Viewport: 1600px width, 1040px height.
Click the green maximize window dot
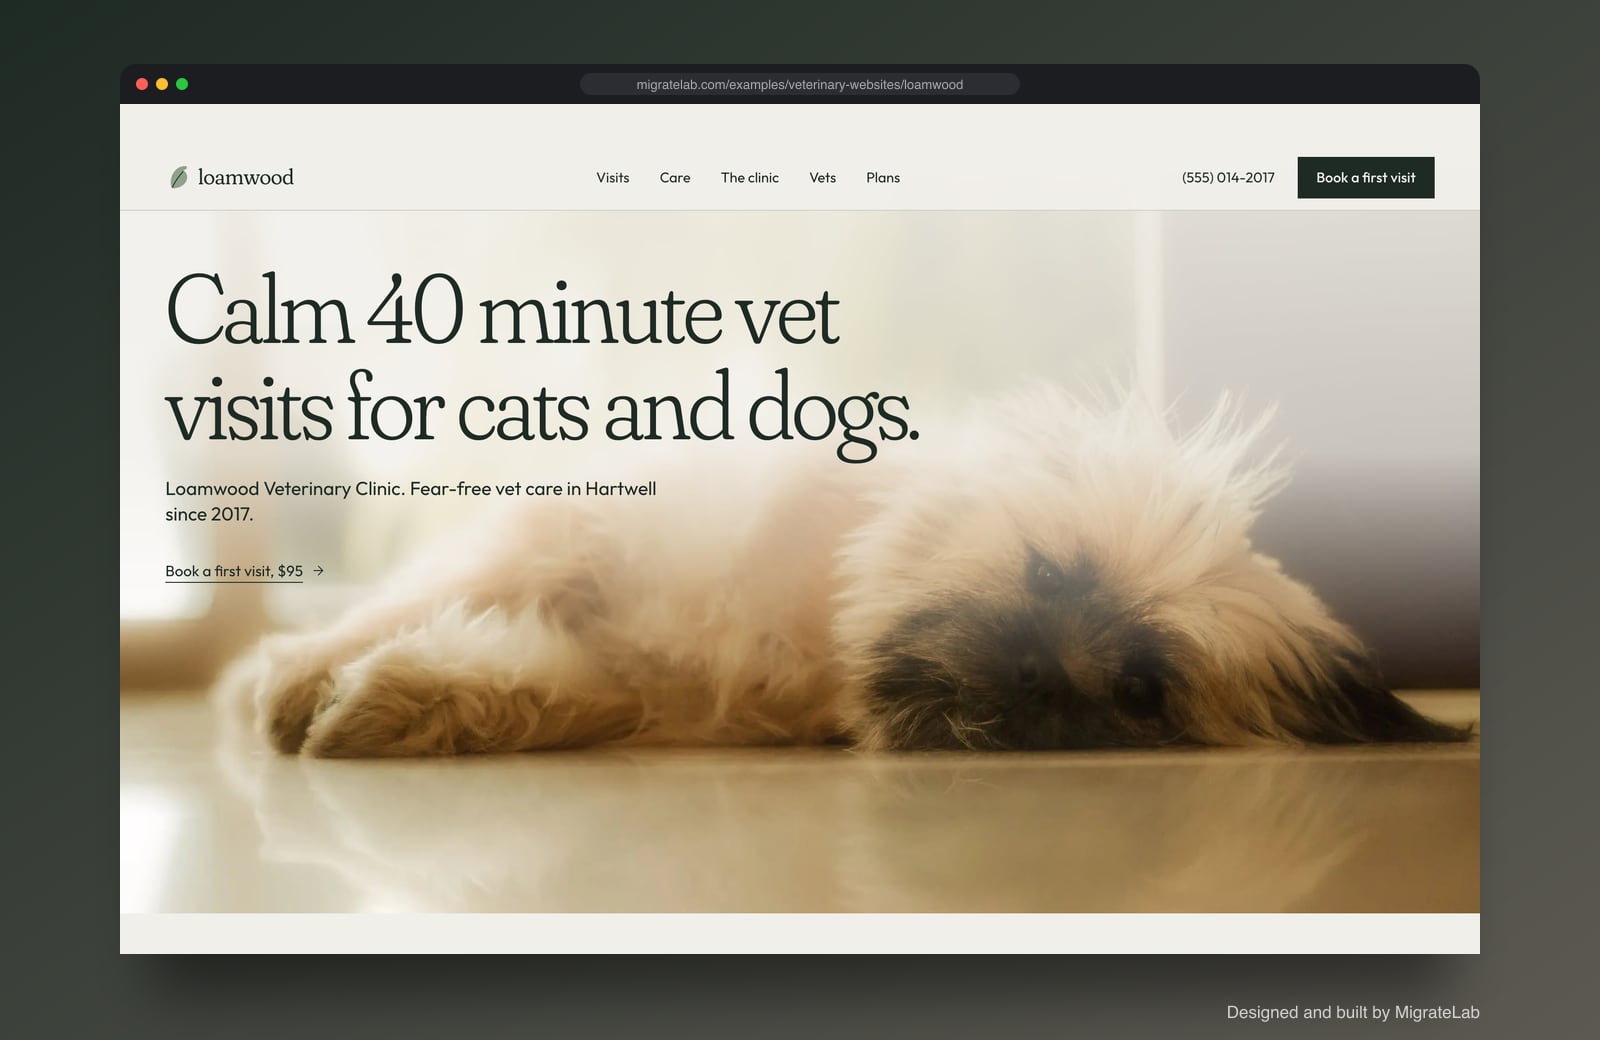click(182, 84)
